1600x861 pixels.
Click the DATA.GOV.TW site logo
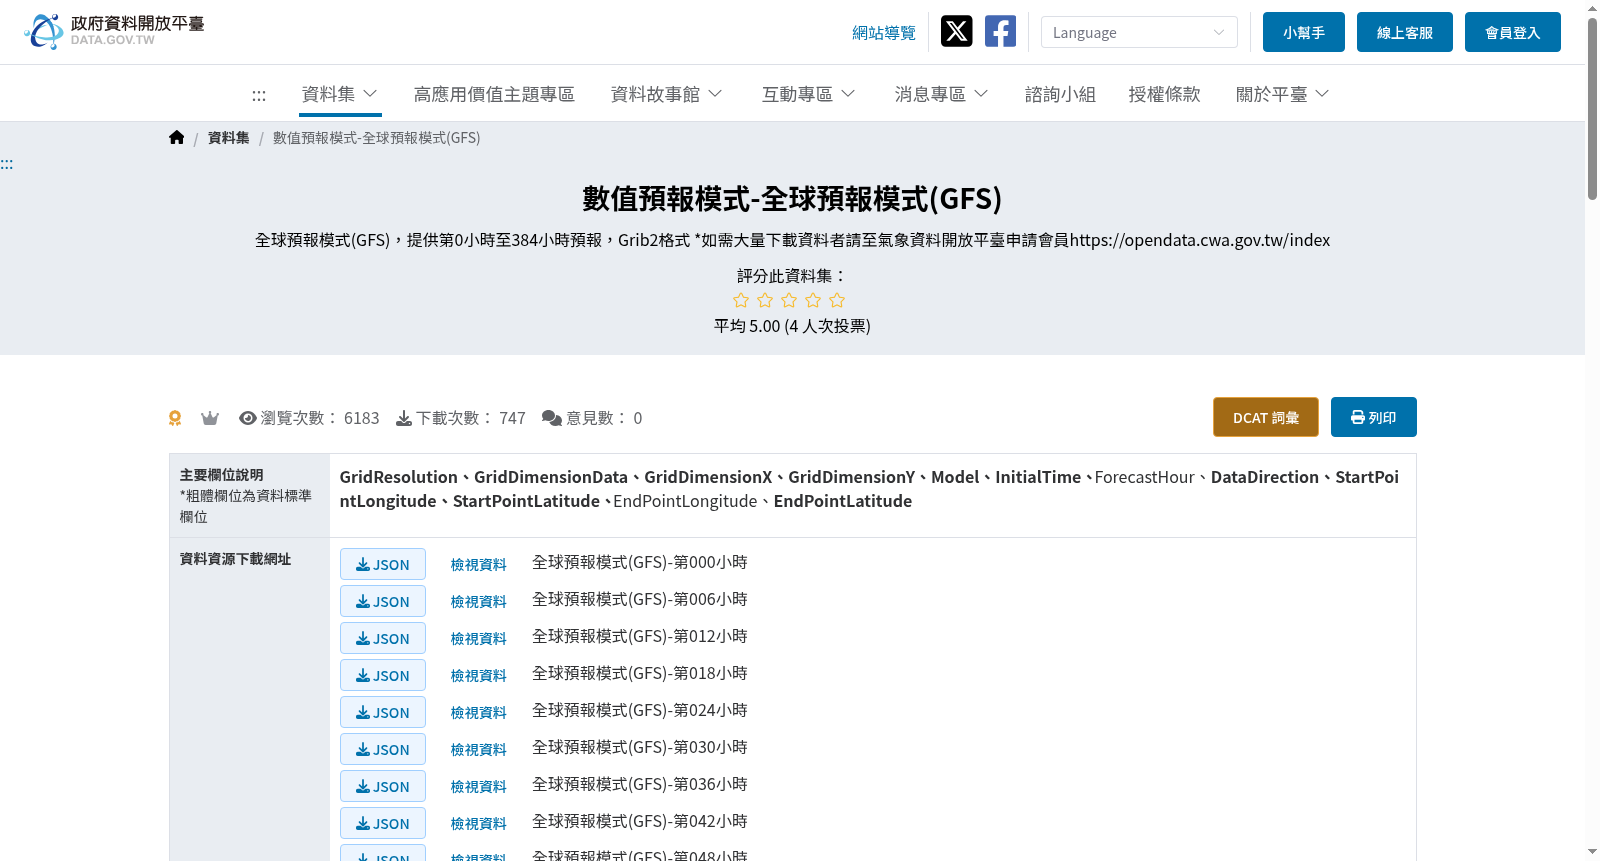click(114, 31)
